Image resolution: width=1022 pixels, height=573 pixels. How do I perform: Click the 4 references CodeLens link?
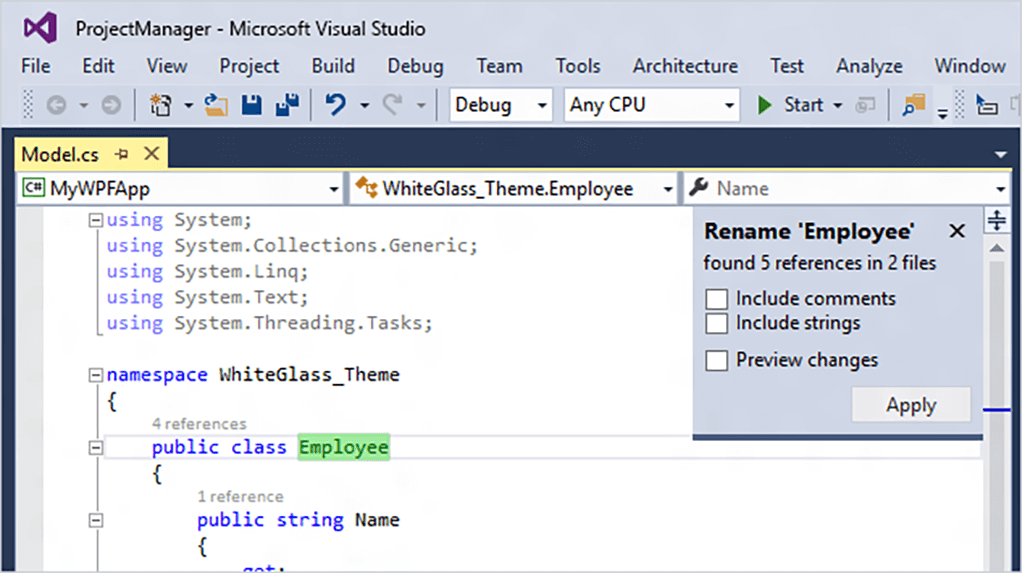click(x=199, y=424)
